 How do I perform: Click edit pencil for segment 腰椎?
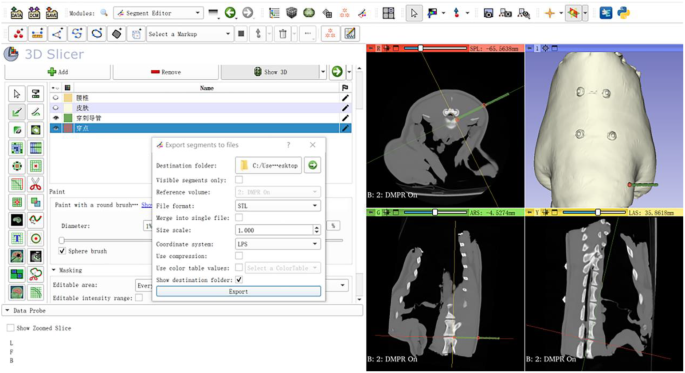[x=345, y=98]
